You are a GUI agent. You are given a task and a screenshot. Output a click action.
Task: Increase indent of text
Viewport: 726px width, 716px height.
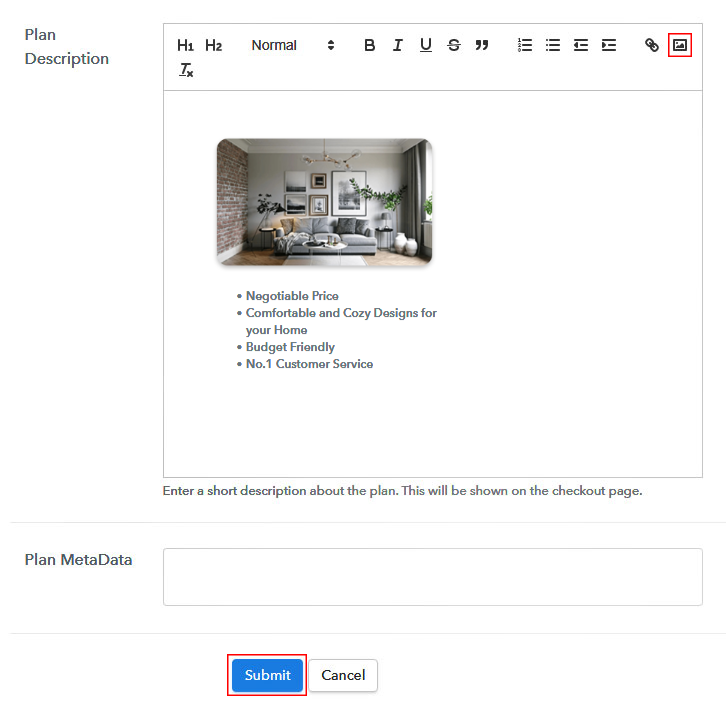tap(609, 45)
